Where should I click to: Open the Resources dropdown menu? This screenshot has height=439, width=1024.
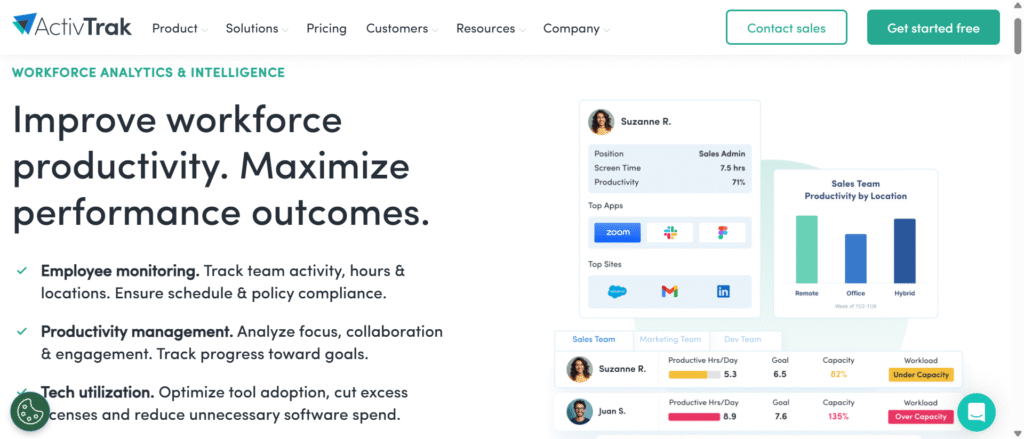[x=490, y=28]
